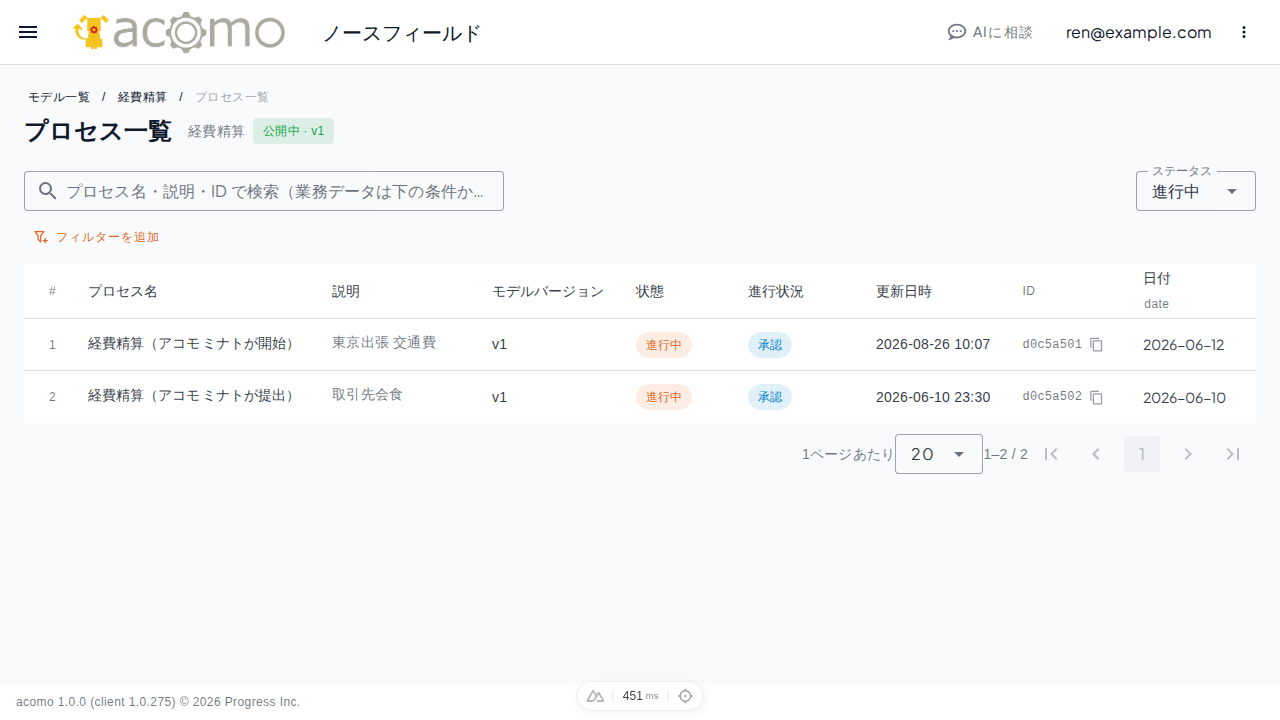1280x720 pixels.
Task: Click the 公開中 · v1 status chip
Action: tap(293, 131)
